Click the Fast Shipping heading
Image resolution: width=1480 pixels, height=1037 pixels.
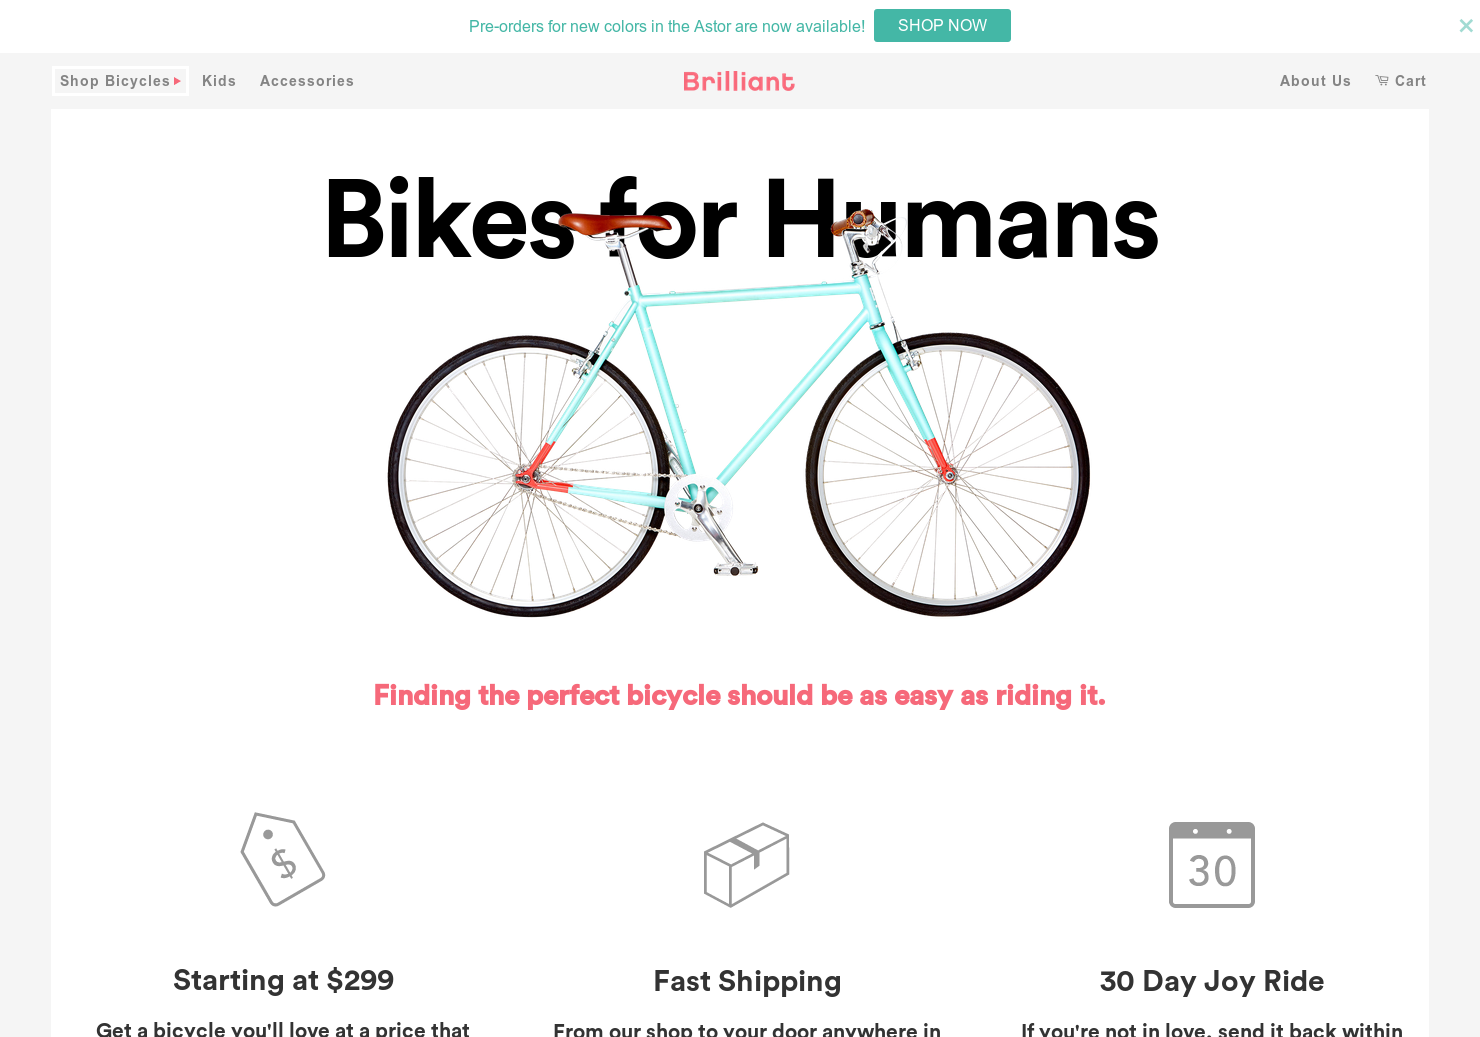[747, 981]
